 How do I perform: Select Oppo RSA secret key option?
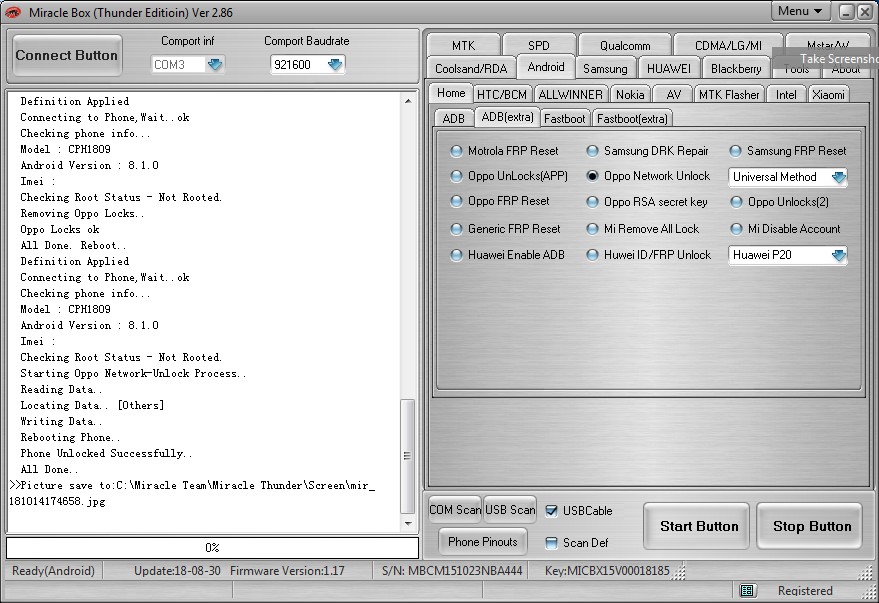[592, 202]
